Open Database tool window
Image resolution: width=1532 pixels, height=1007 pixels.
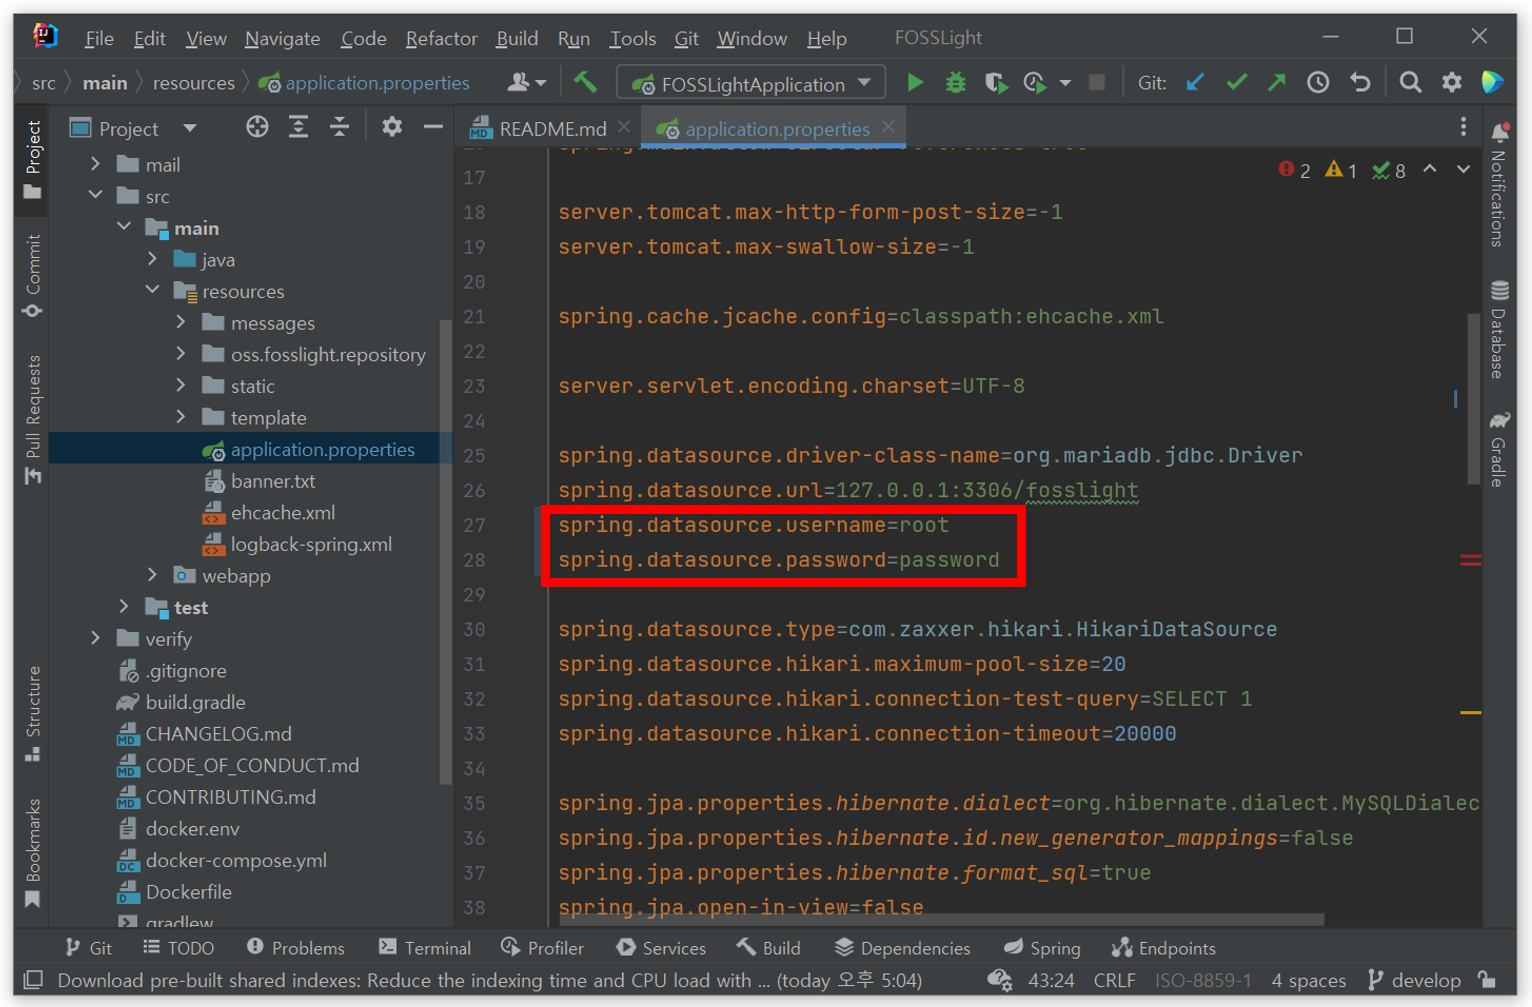coord(1499,330)
